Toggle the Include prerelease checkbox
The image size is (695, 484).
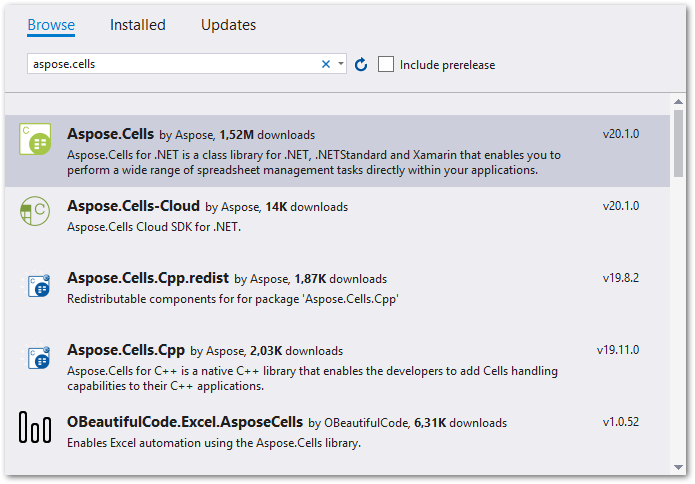pyautogui.click(x=386, y=64)
